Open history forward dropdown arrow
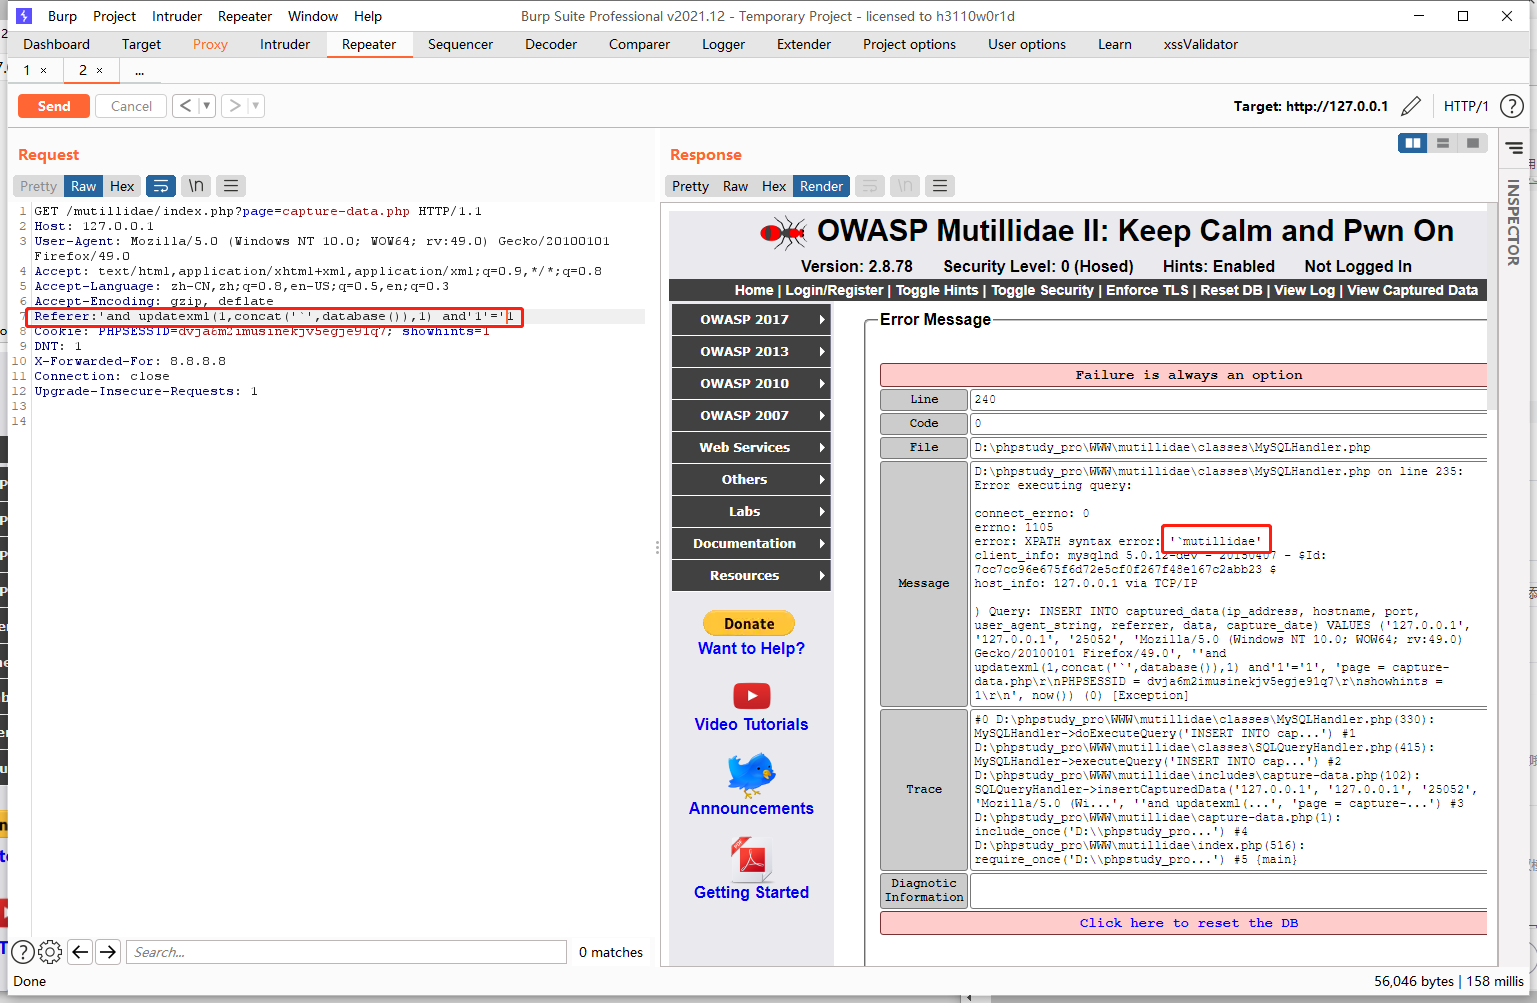1537x1003 pixels. pos(256,106)
